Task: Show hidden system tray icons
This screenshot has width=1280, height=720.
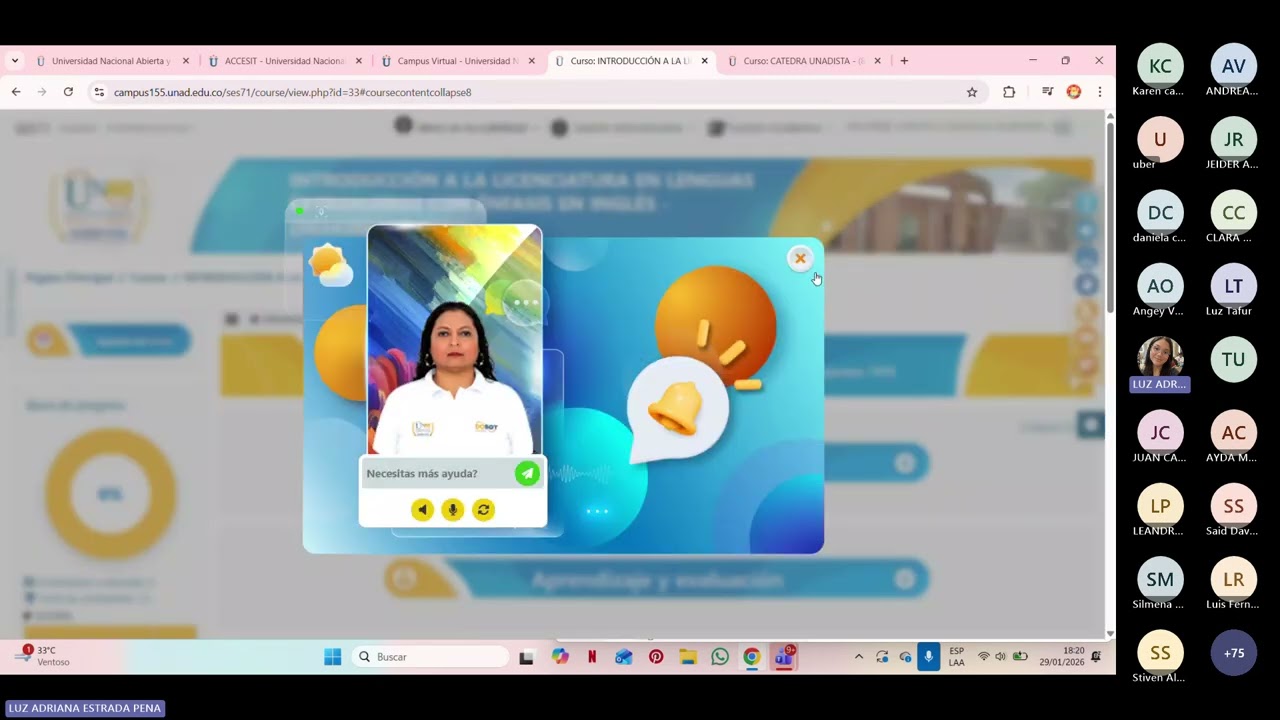Action: [x=858, y=657]
